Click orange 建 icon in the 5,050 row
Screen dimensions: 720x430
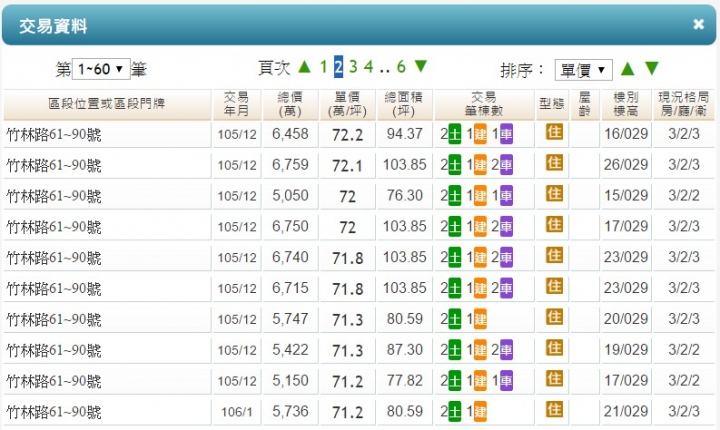[x=480, y=196]
